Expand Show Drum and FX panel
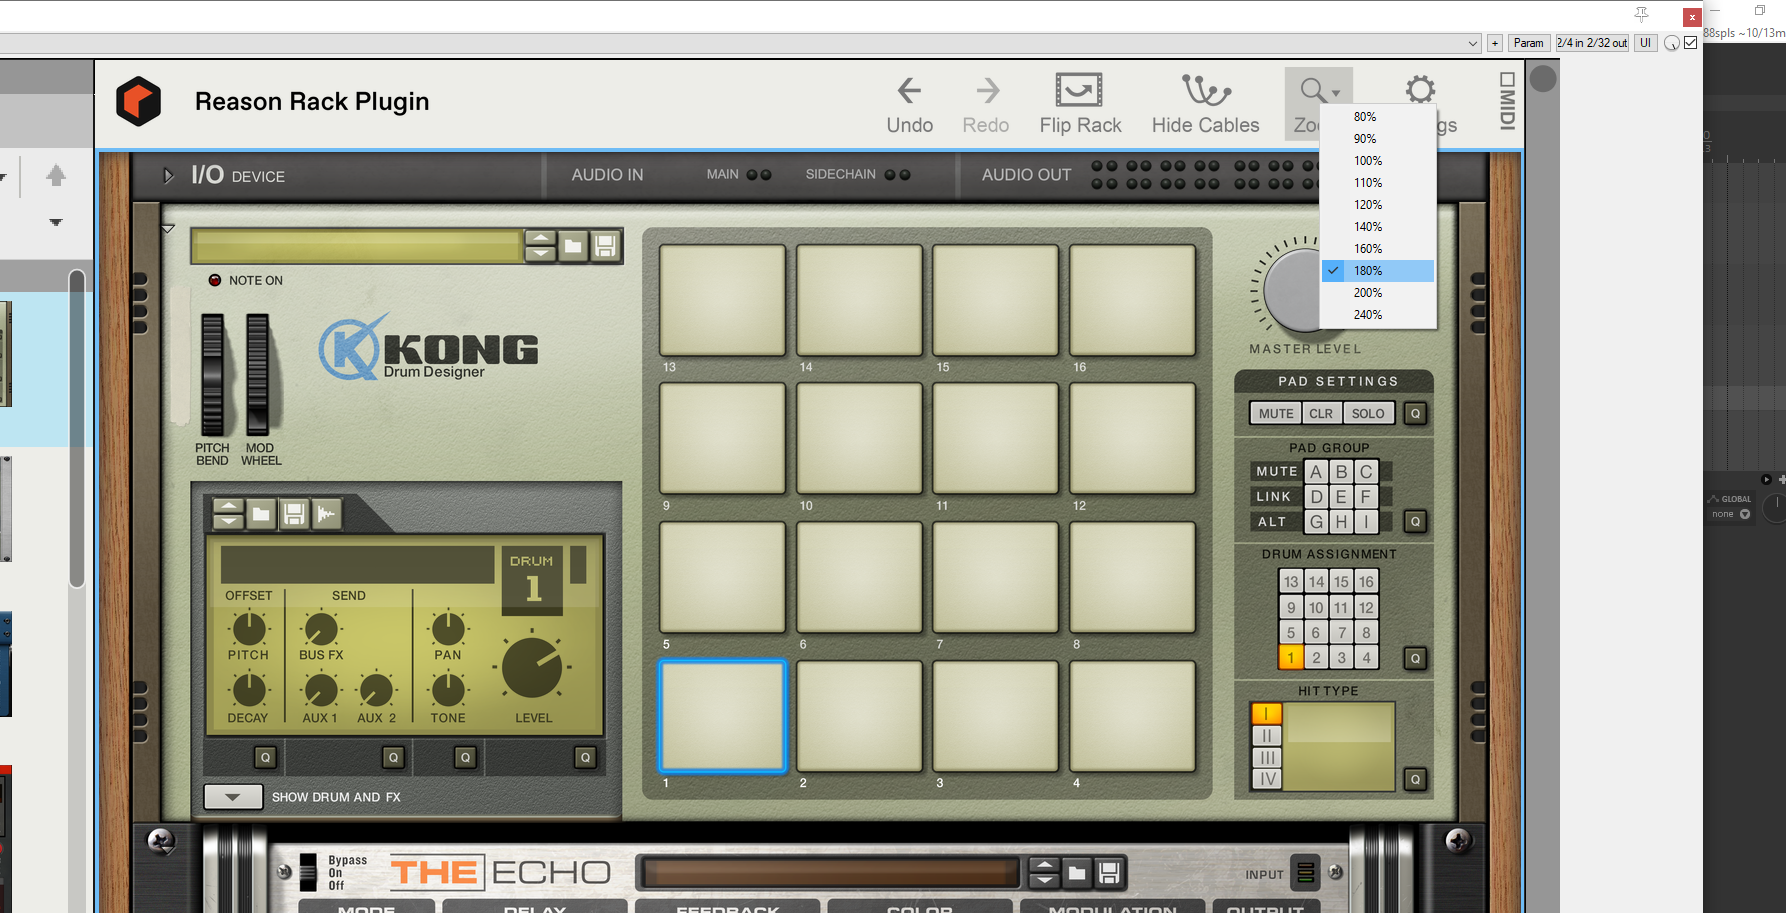The width and height of the screenshot is (1786, 913). click(x=233, y=797)
